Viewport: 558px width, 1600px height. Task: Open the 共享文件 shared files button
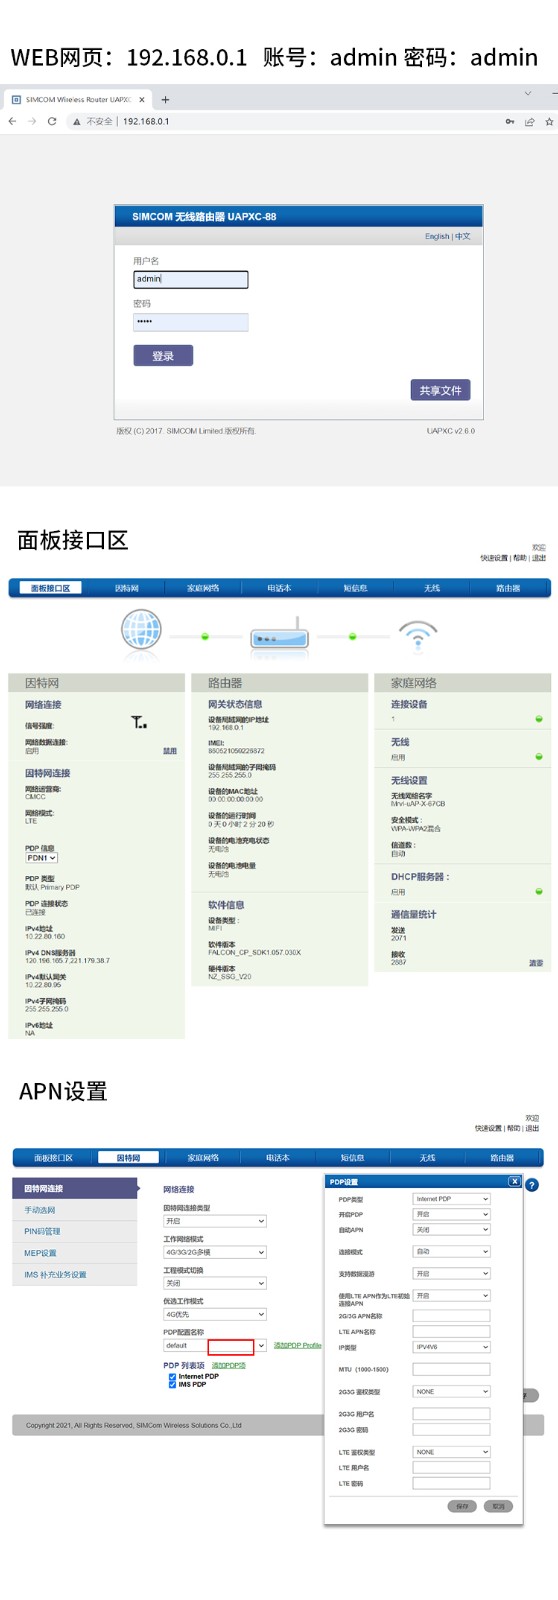coord(440,390)
